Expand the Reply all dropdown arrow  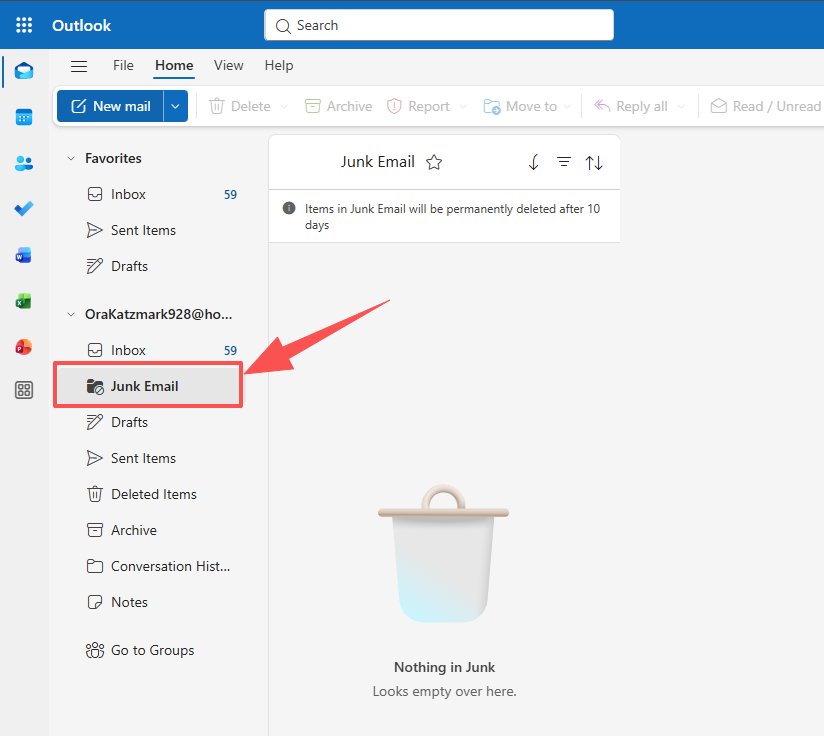[x=681, y=107]
